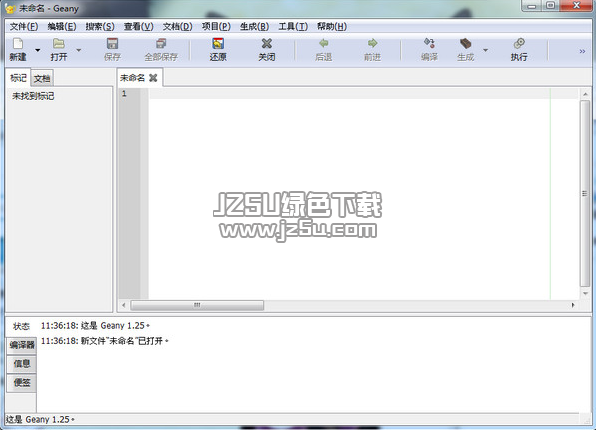Click the Revert (还原) toolbar icon
596x430 pixels.
pyautogui.click(x=218, y=44)
